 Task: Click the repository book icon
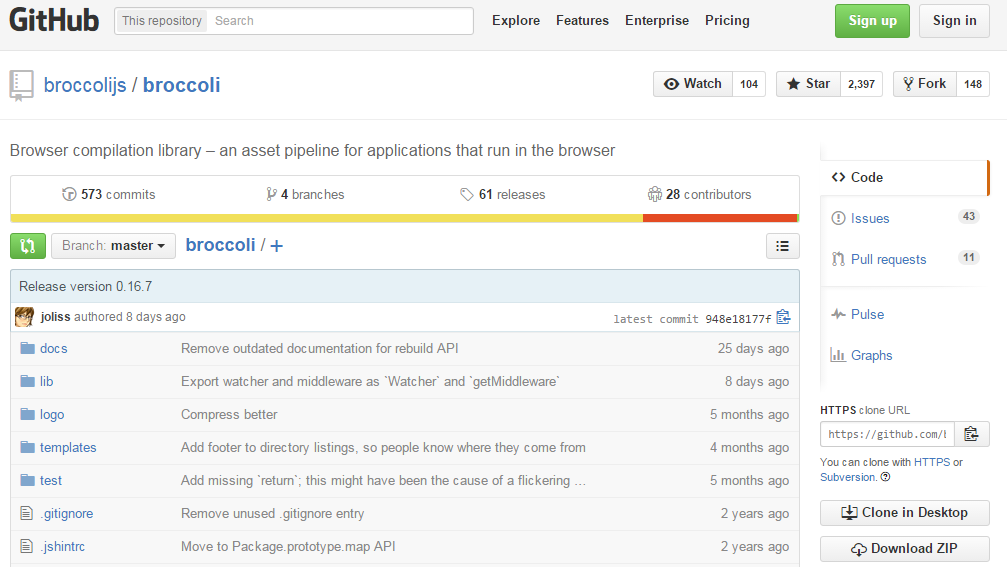tap(21, 85)
